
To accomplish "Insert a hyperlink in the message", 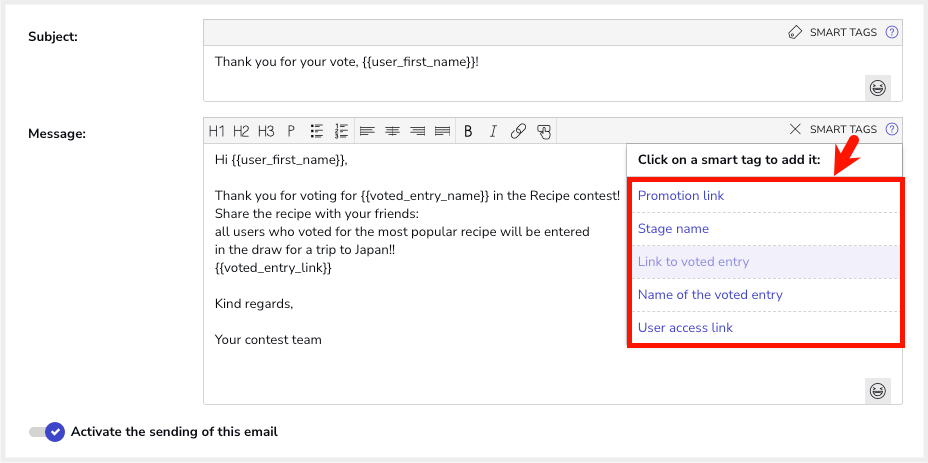I will [x=518, y=131].
